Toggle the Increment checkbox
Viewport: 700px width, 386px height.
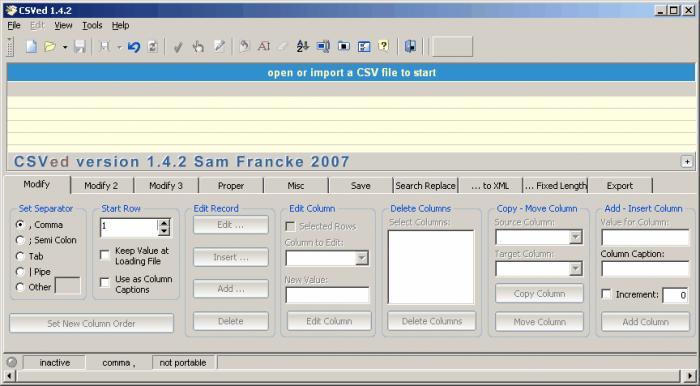(606, 294)
